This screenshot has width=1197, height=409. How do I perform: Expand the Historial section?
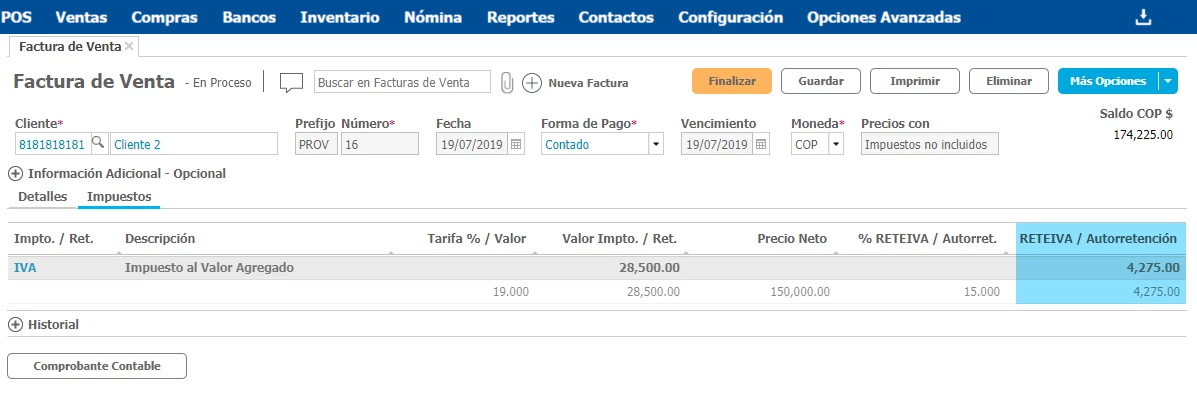click(x=15, y=324)
